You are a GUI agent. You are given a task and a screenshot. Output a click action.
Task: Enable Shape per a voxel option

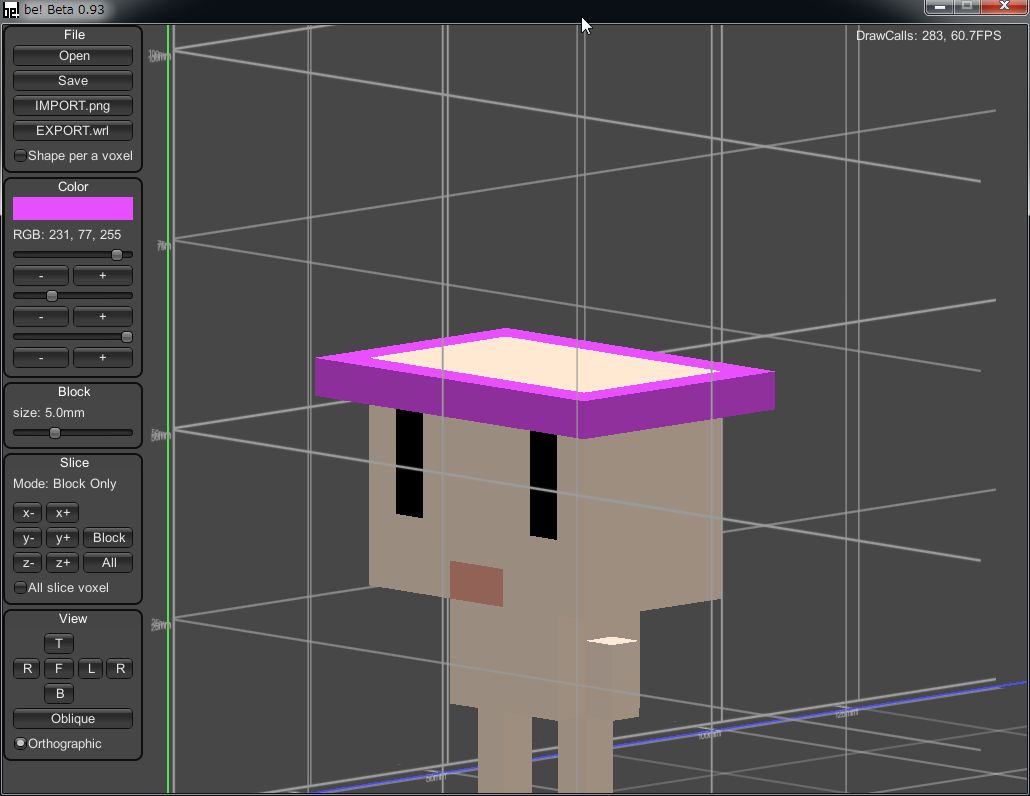[21, 156]
